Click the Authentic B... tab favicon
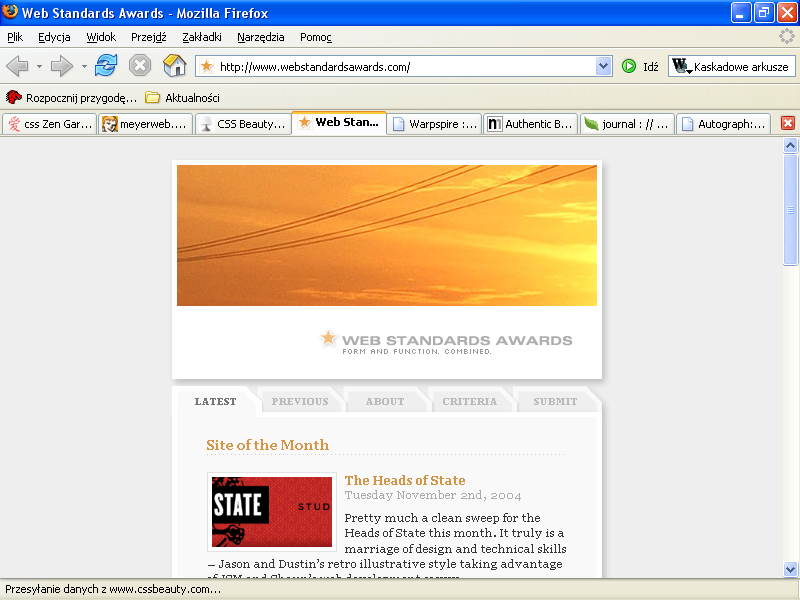The image size is (800, 600). coord(494,123)
